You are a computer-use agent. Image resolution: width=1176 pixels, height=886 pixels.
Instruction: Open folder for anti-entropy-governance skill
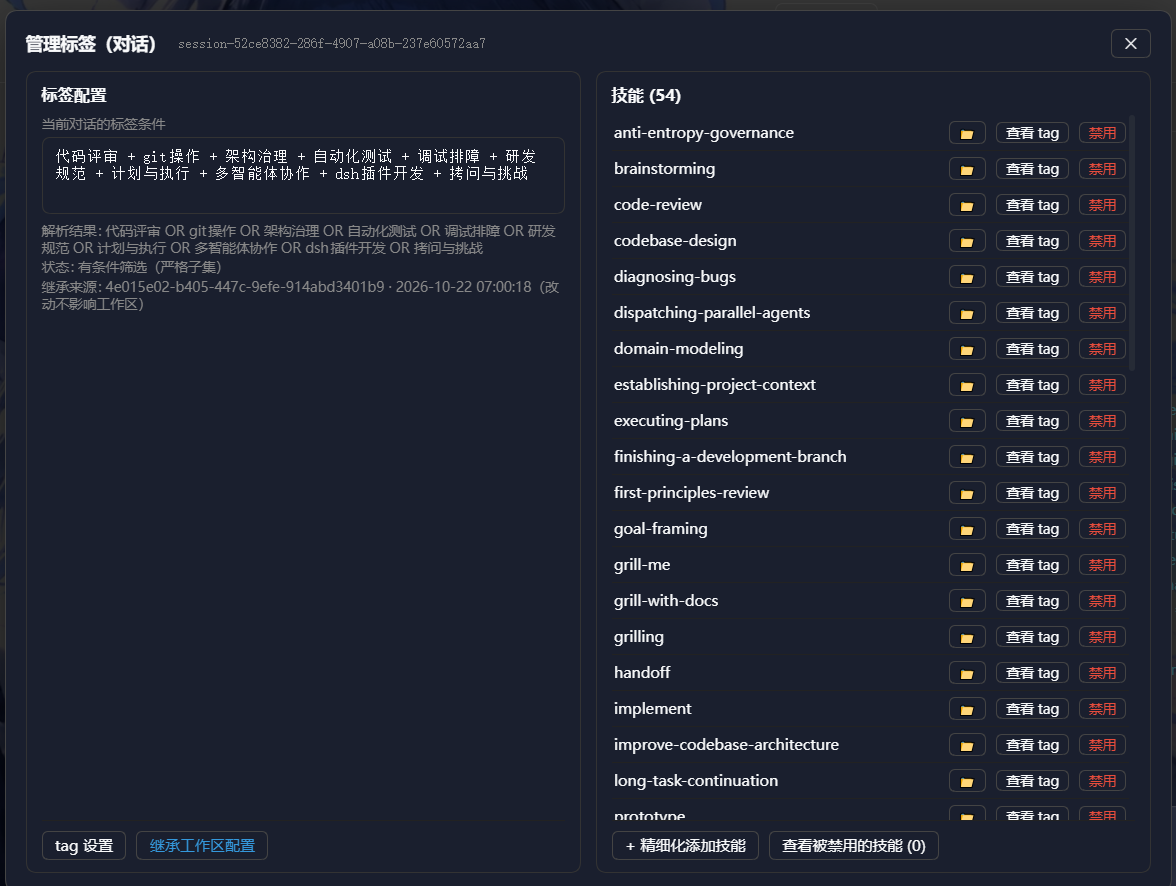(x=967, y=134)
